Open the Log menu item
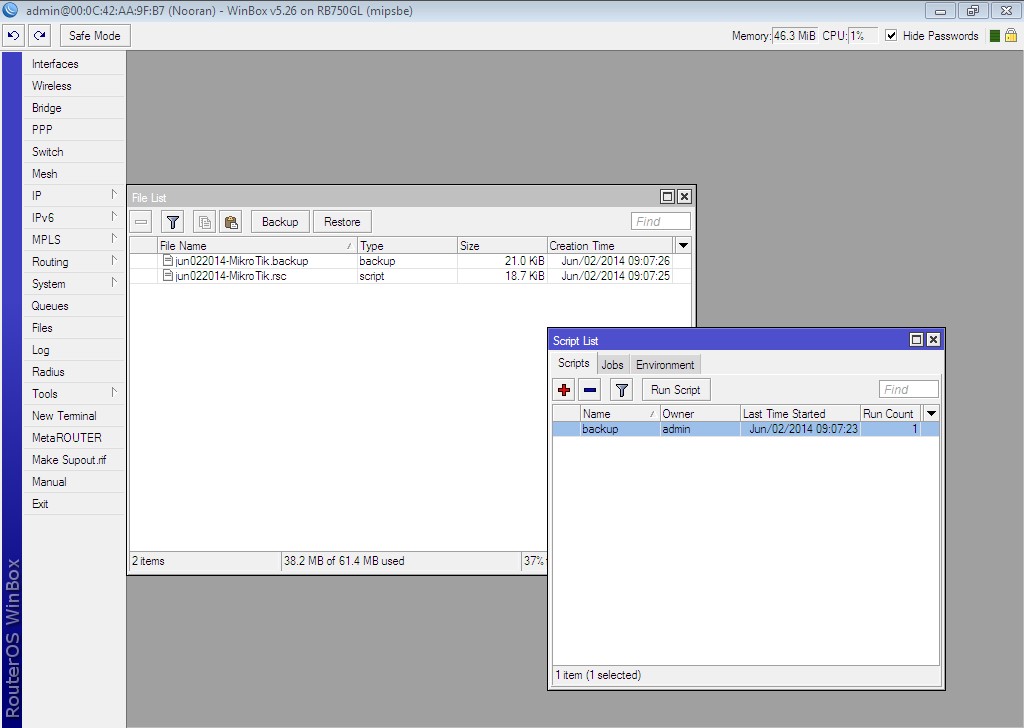The image size is (1024, 728). tap(74, 350)
